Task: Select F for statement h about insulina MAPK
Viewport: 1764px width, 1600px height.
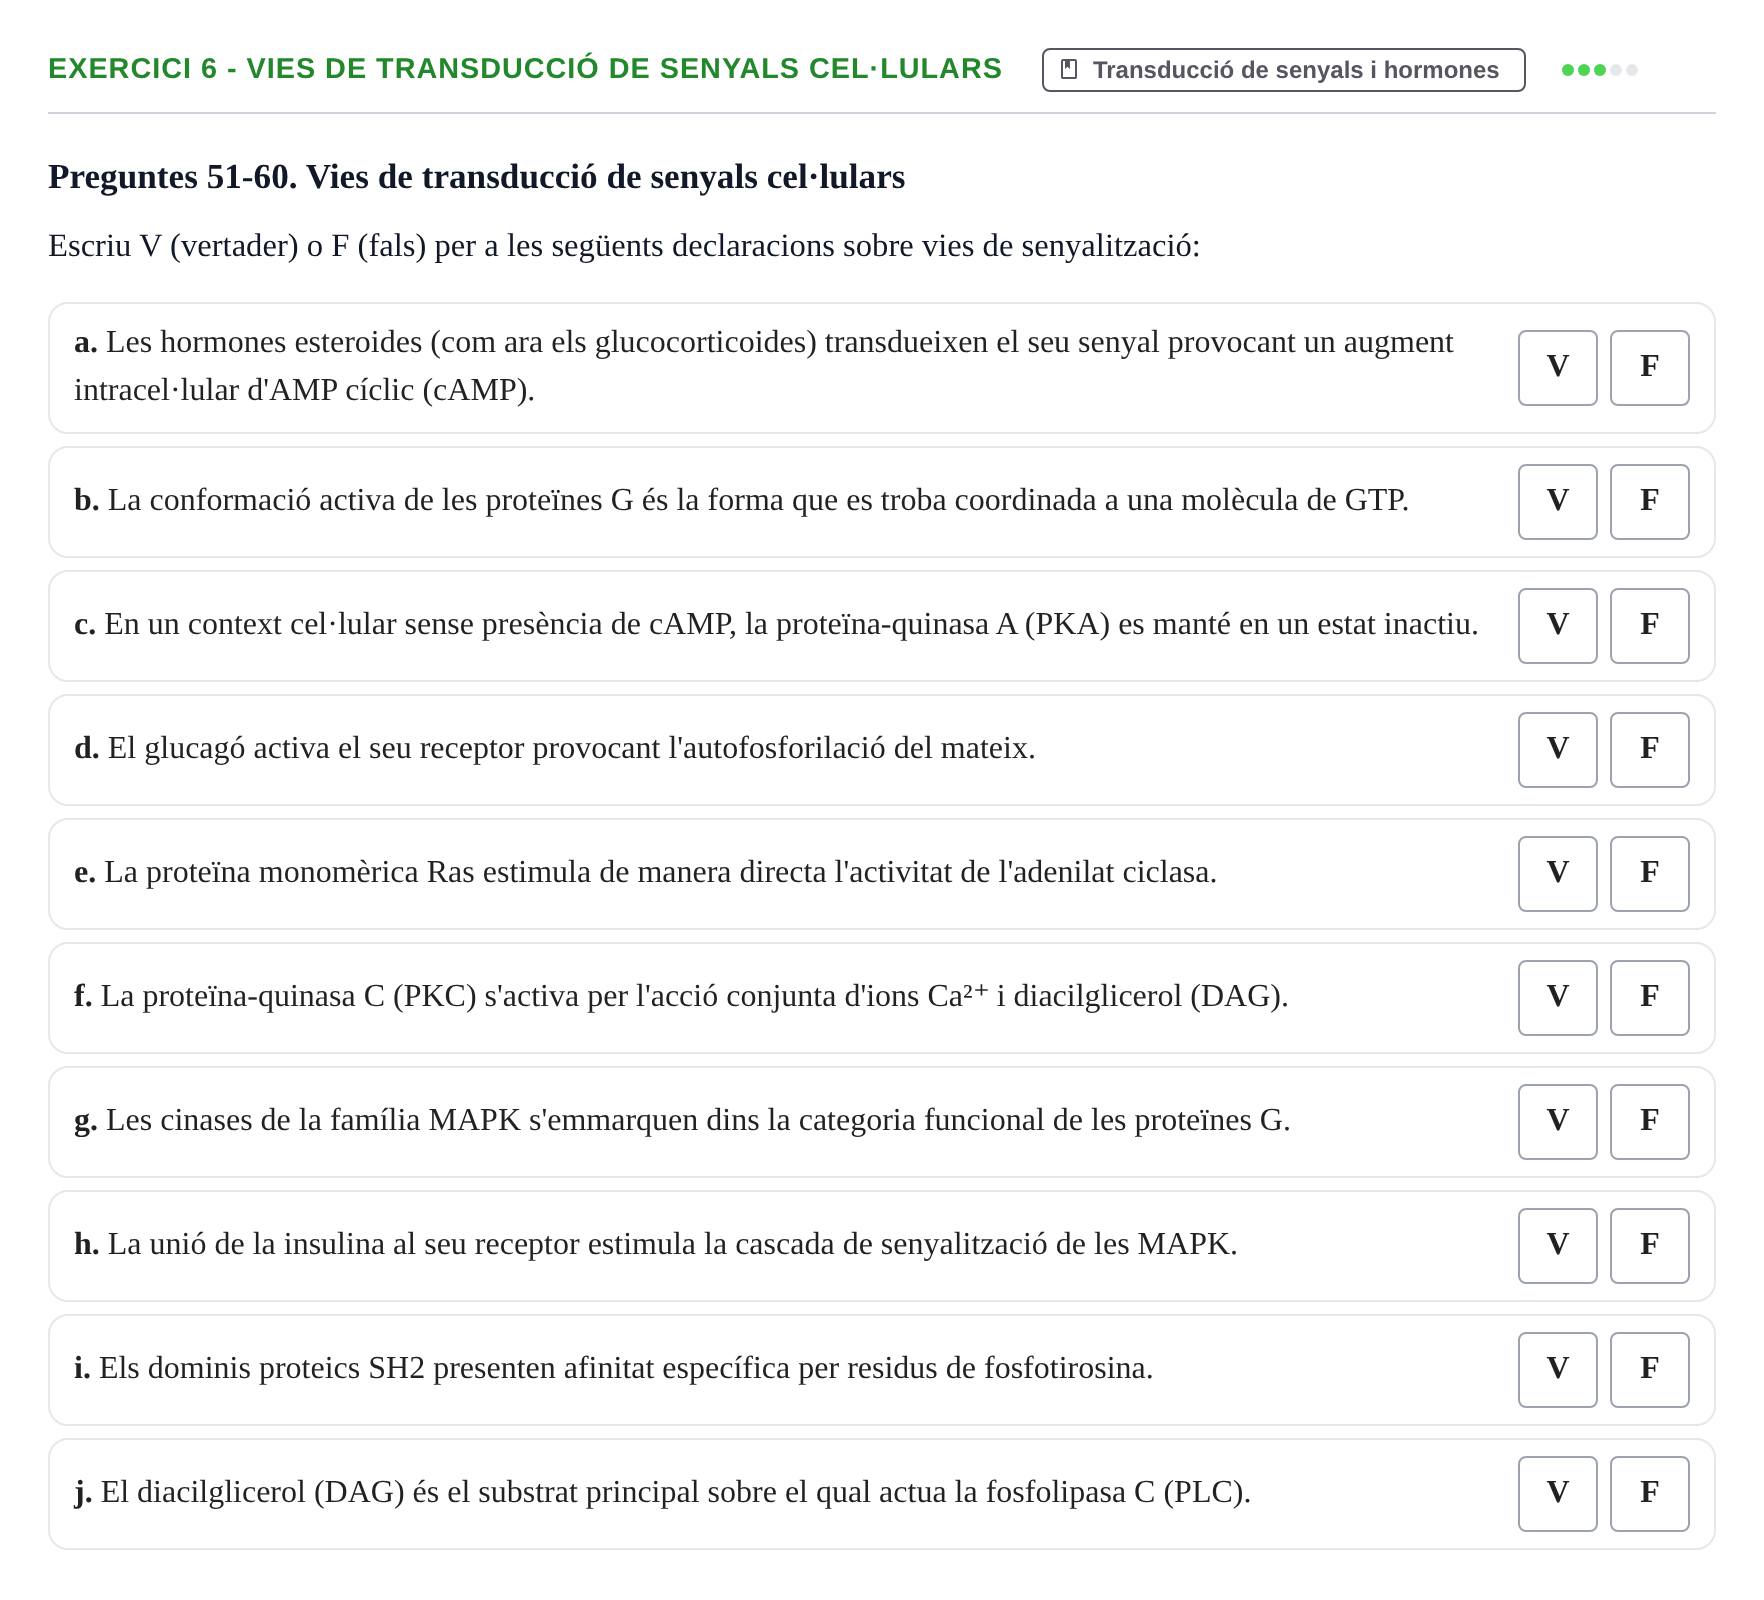Action: (1649, 1246)
